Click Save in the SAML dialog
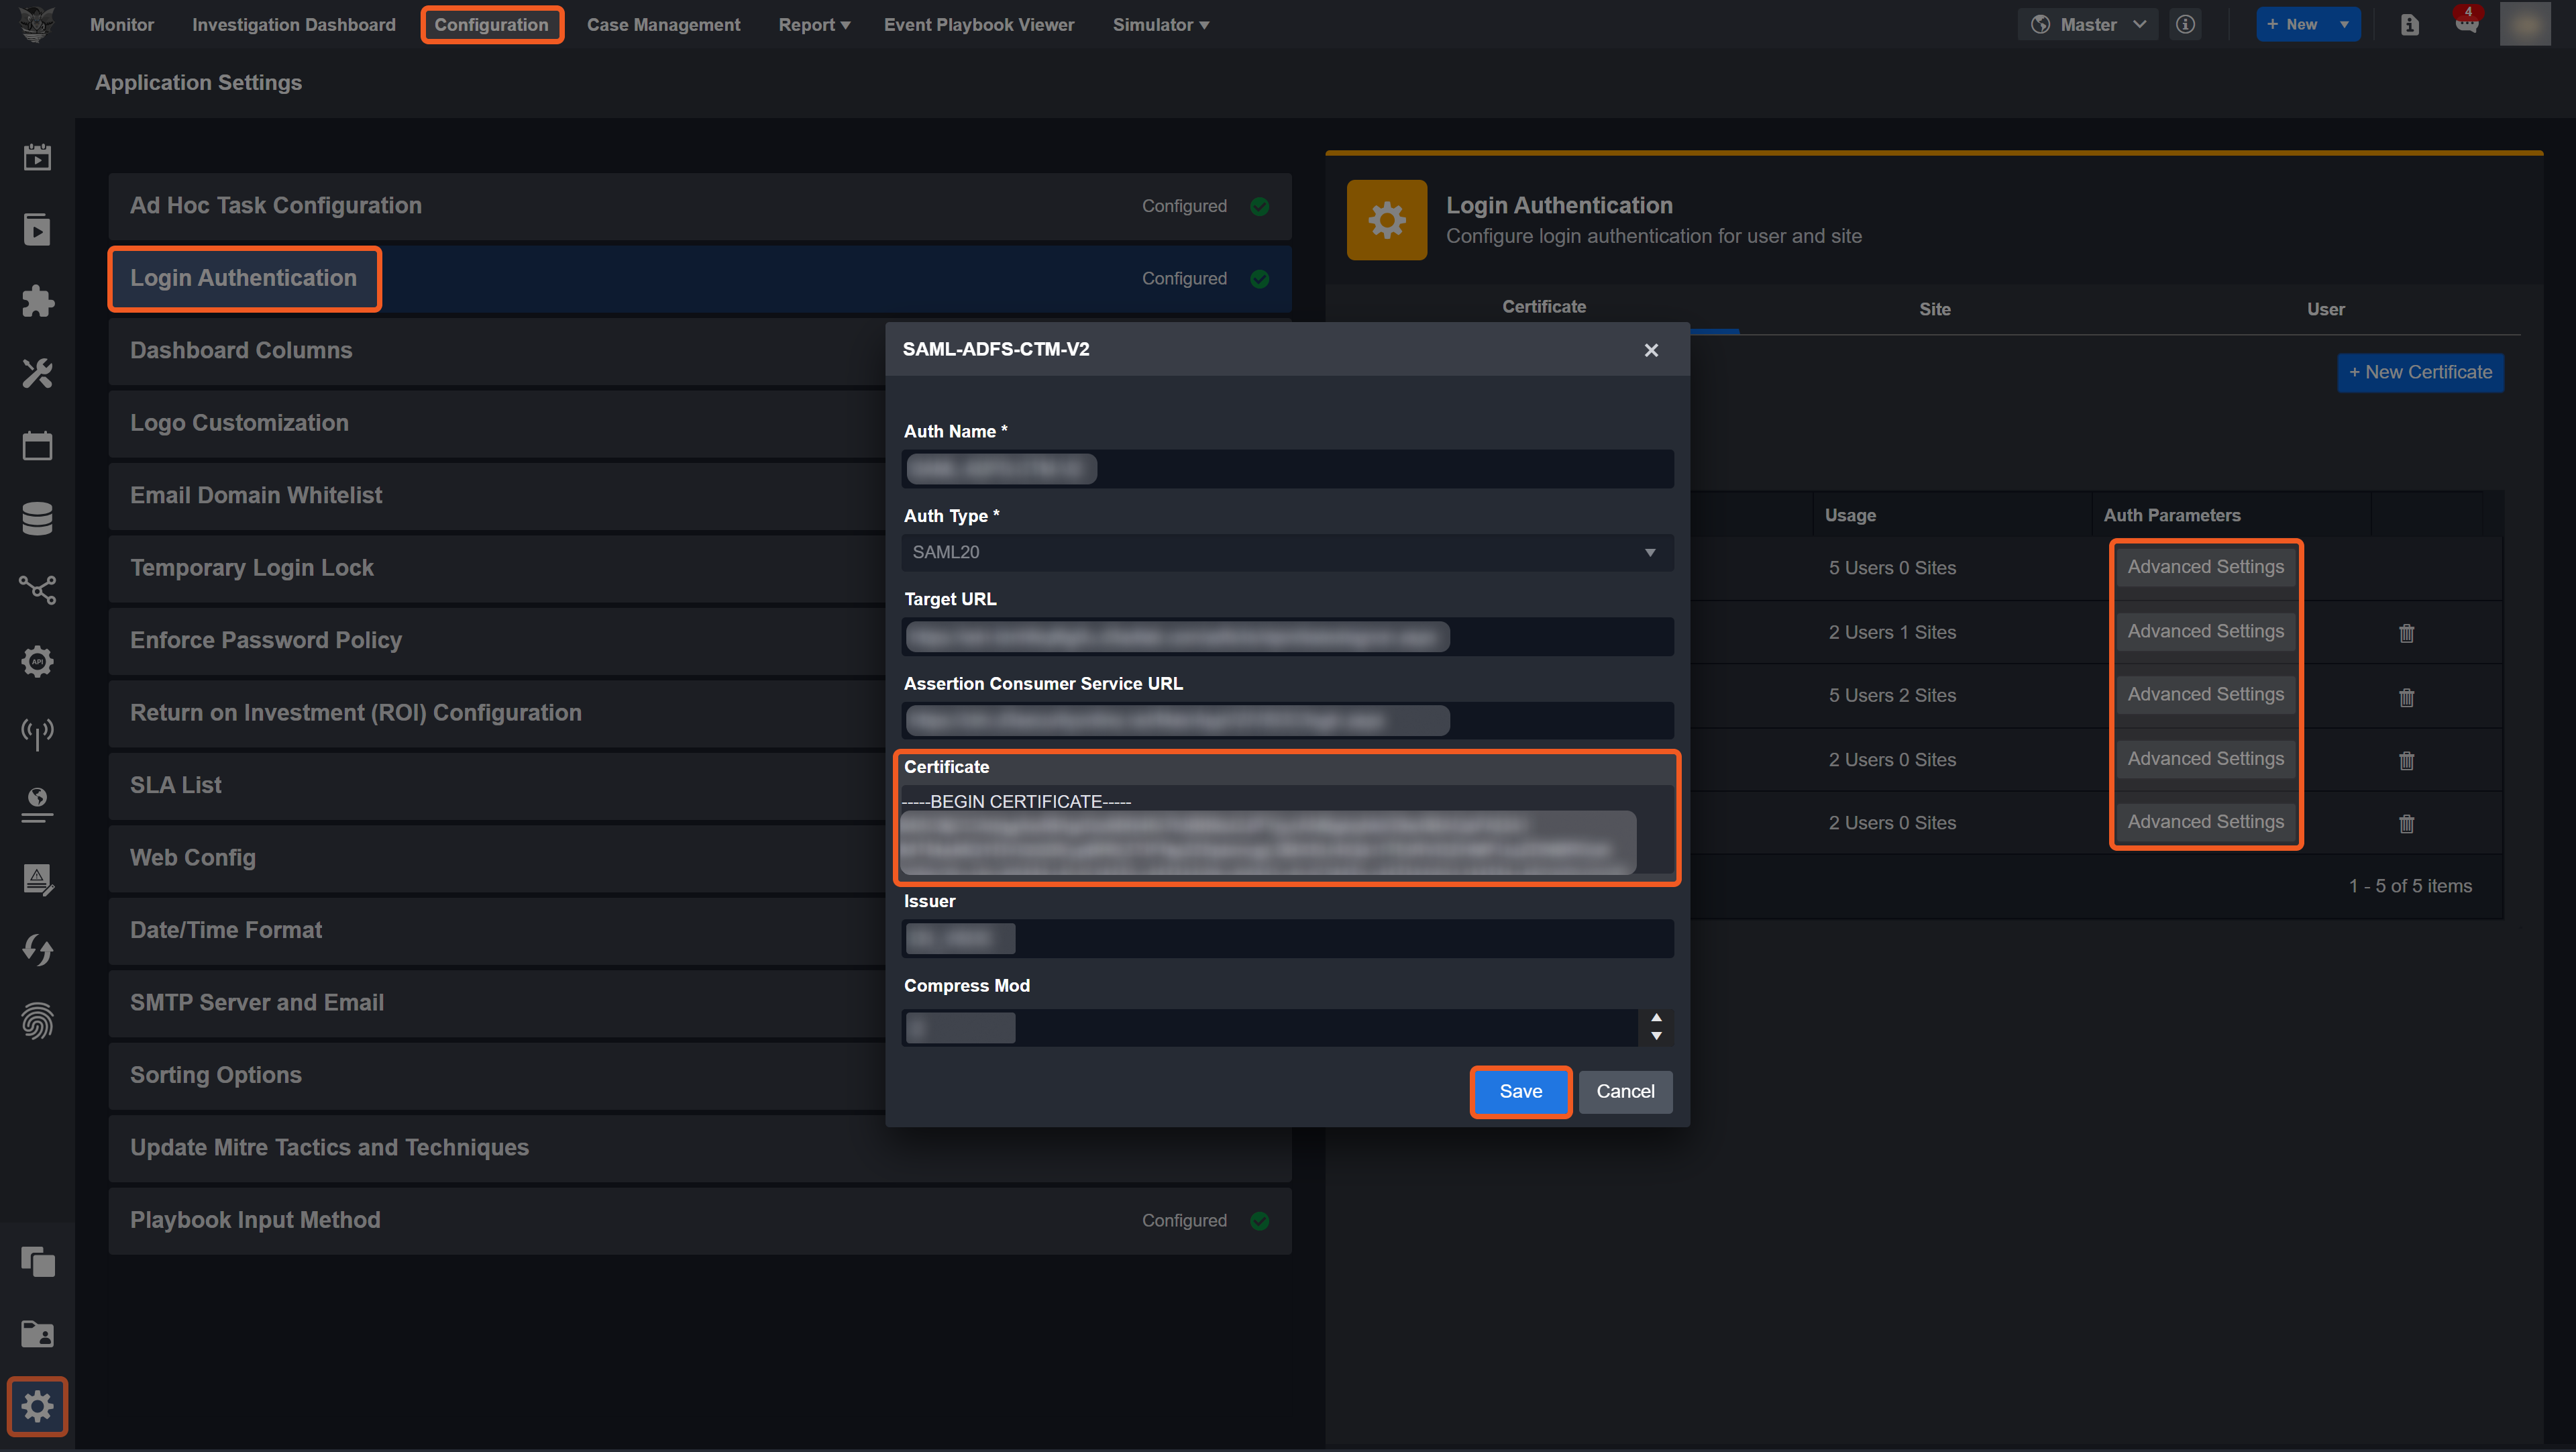This screenshot has width=2576, height=1452. point(1519,1091)
